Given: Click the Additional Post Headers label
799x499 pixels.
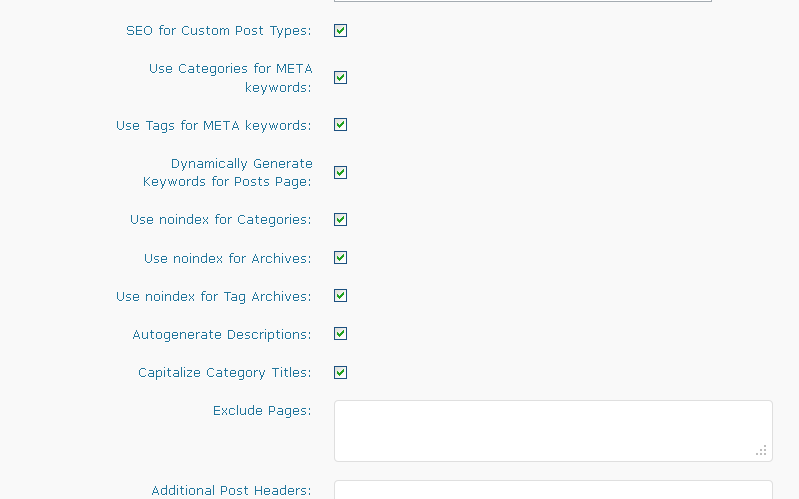Looking at the screenshot, I should (231, 490).
